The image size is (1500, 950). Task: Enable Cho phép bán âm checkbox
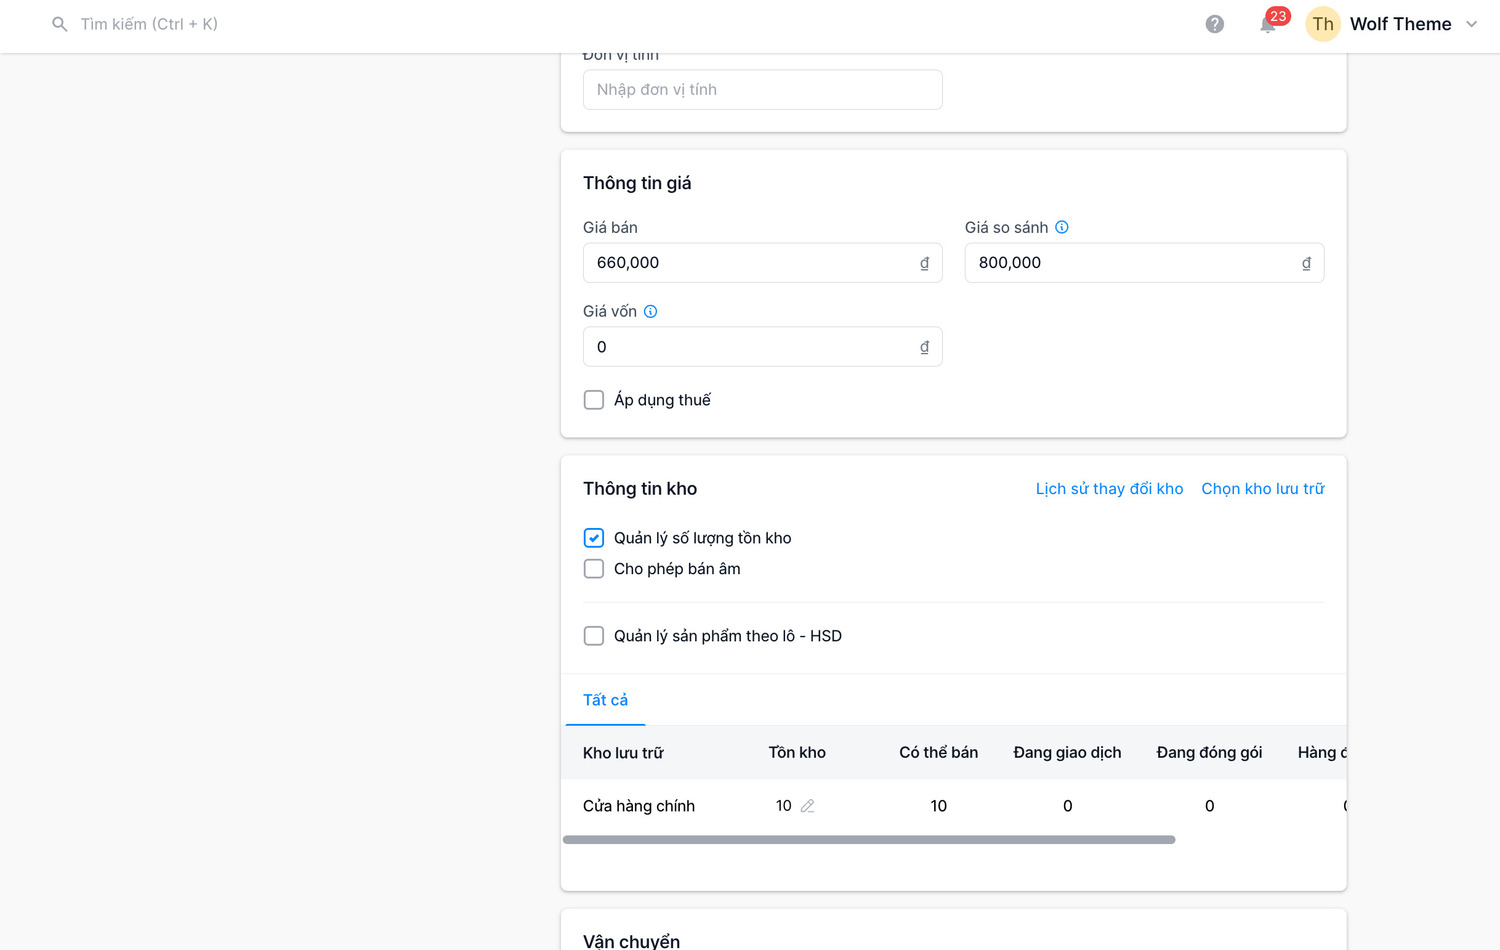click(594, 569)
